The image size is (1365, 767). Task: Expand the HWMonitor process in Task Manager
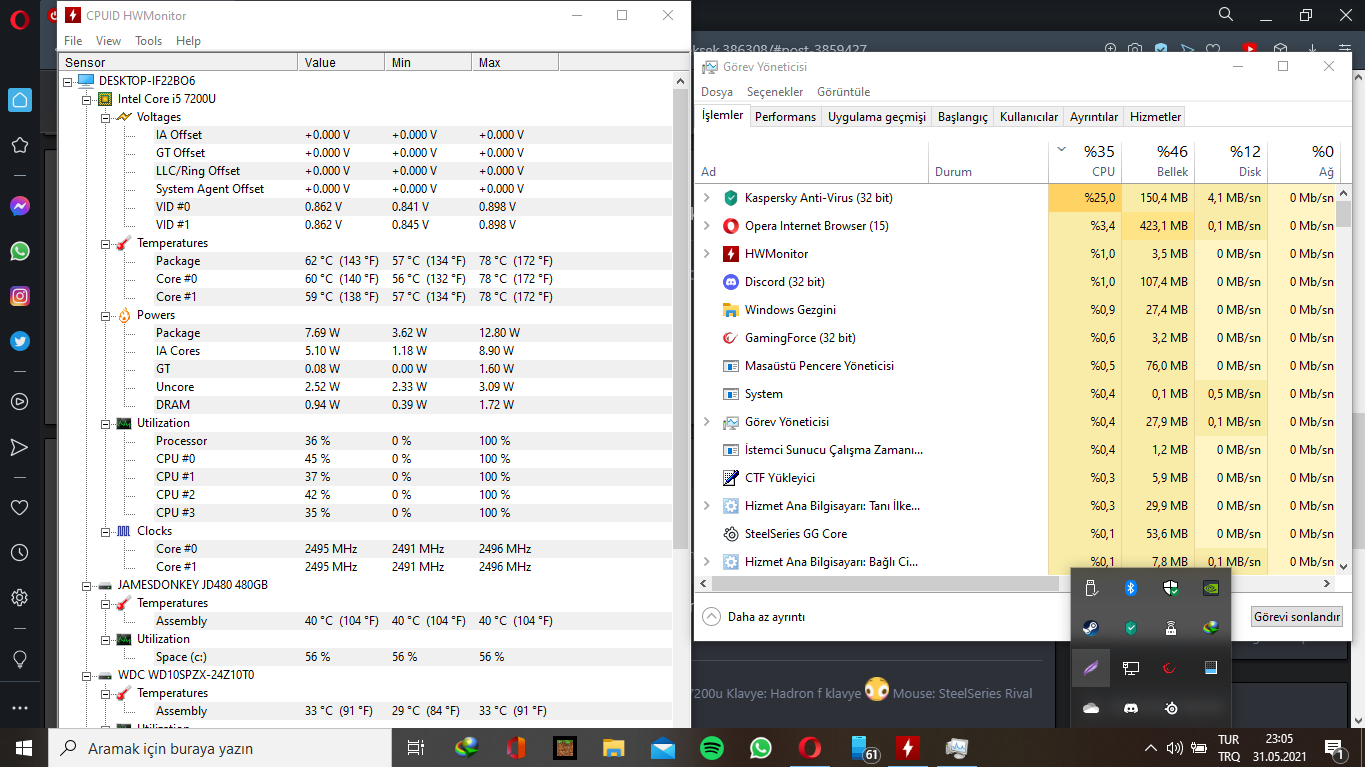tap(707, 254)
